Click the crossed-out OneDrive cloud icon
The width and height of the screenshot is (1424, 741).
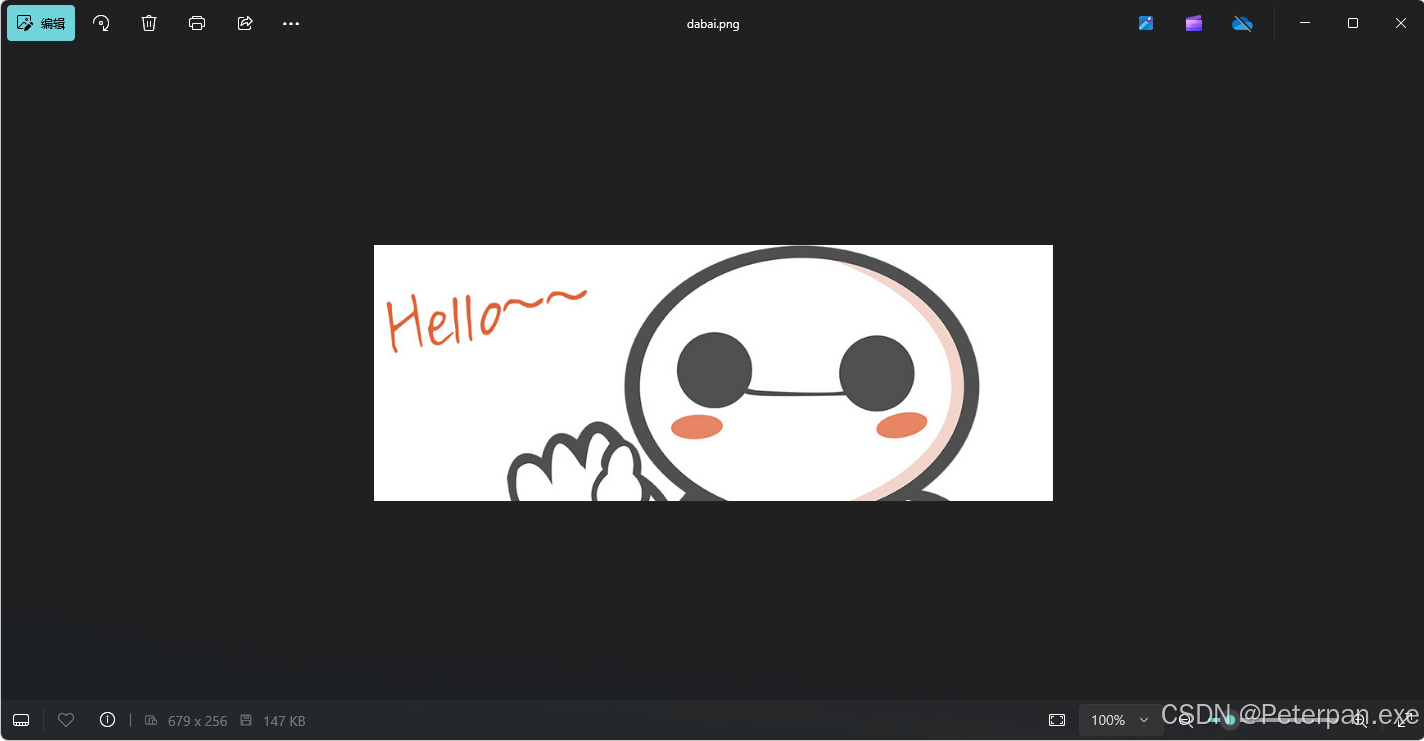tap(1242, 23)
